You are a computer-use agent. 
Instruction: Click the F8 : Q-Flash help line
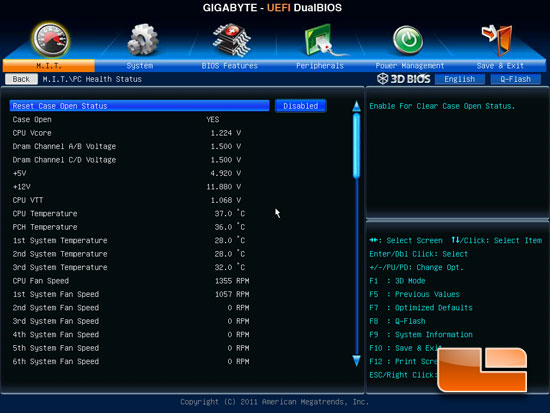[397, 321]
